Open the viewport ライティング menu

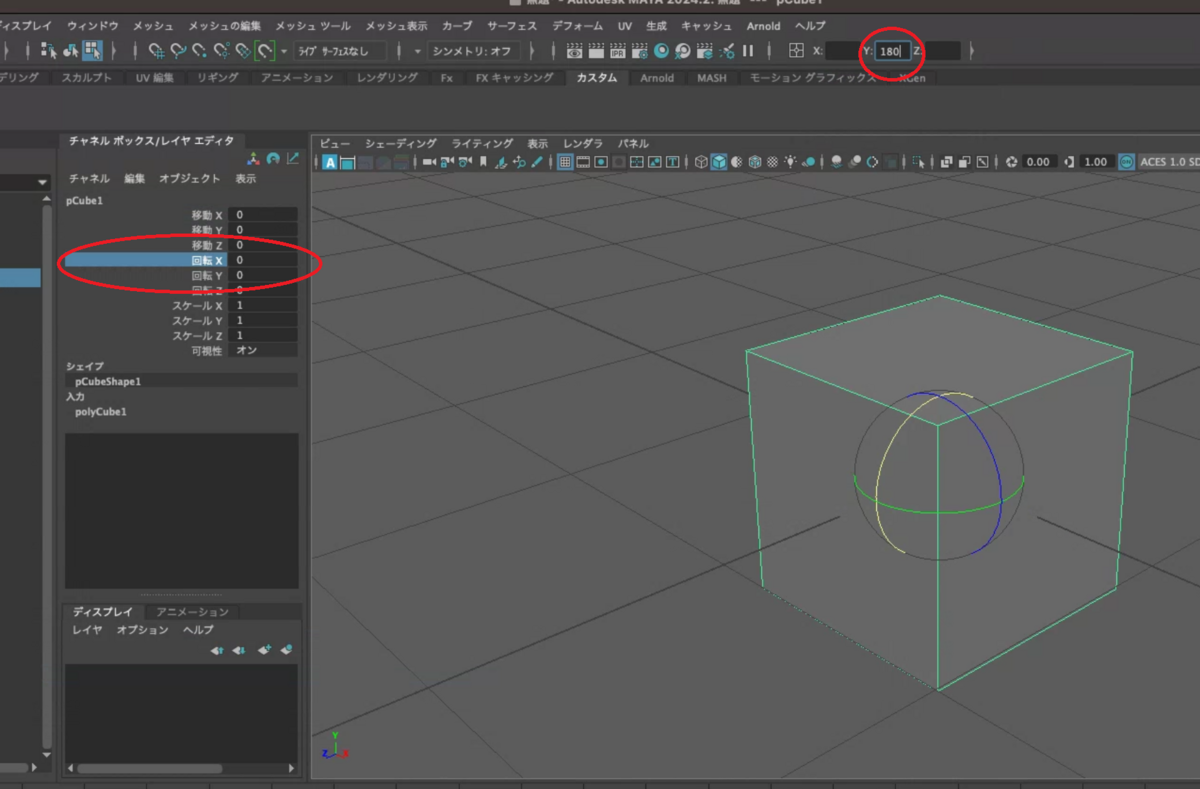(x=482, y=144)
